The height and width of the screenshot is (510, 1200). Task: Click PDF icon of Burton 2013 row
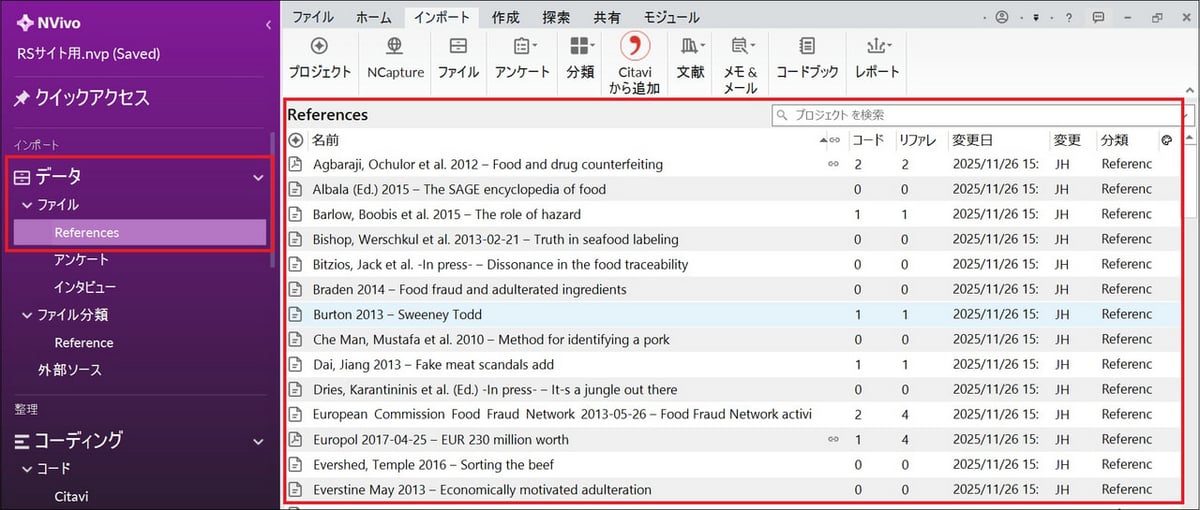(296, 314)
